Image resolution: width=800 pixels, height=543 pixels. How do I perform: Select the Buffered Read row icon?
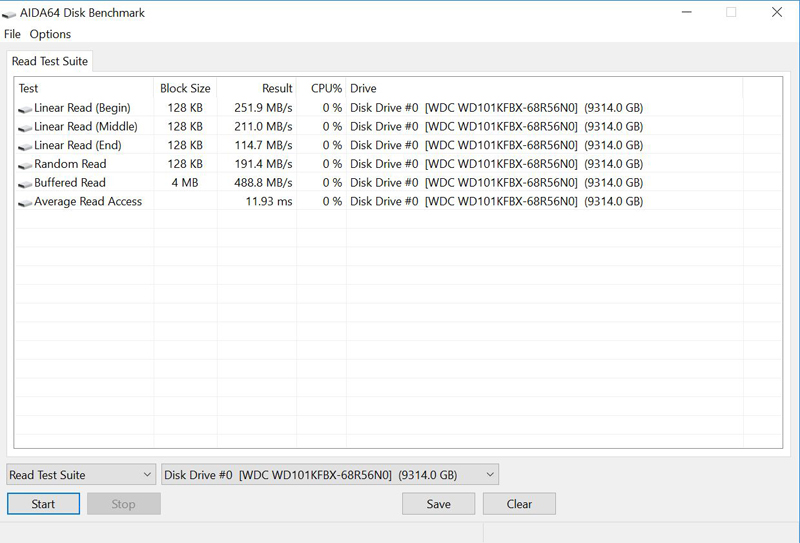click(25, 184)
